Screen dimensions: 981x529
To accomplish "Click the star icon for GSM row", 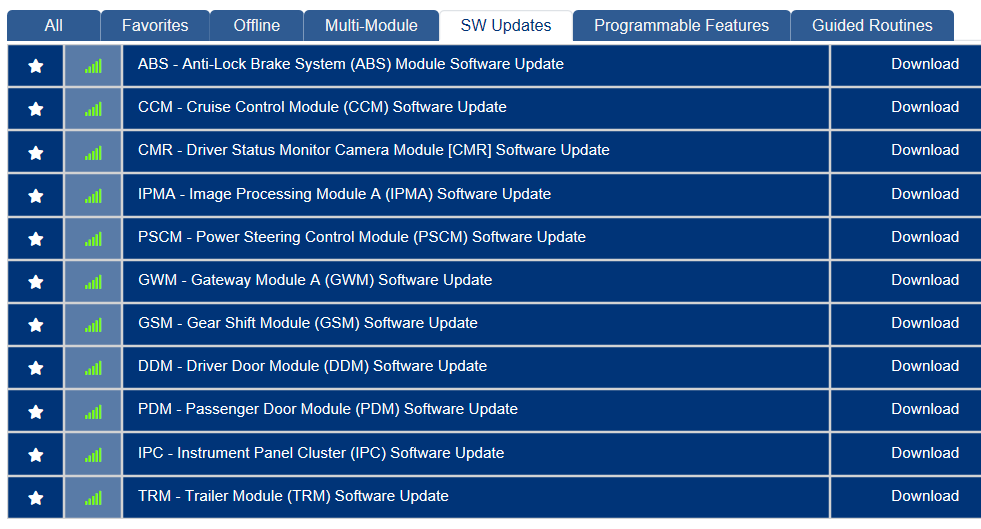I will [x=36, y=325].
